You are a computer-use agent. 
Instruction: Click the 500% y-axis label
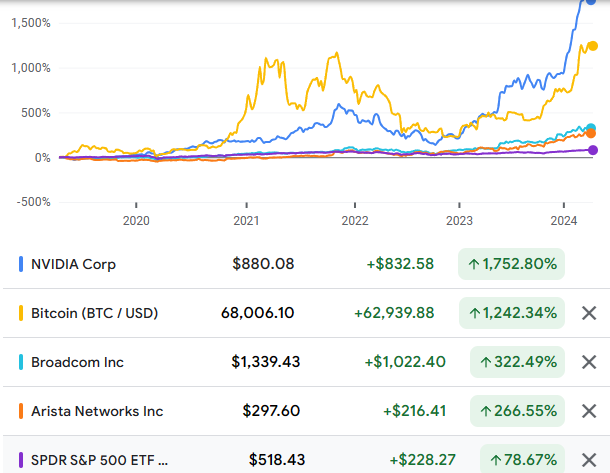pyautogui.click(x=36, y=113)
